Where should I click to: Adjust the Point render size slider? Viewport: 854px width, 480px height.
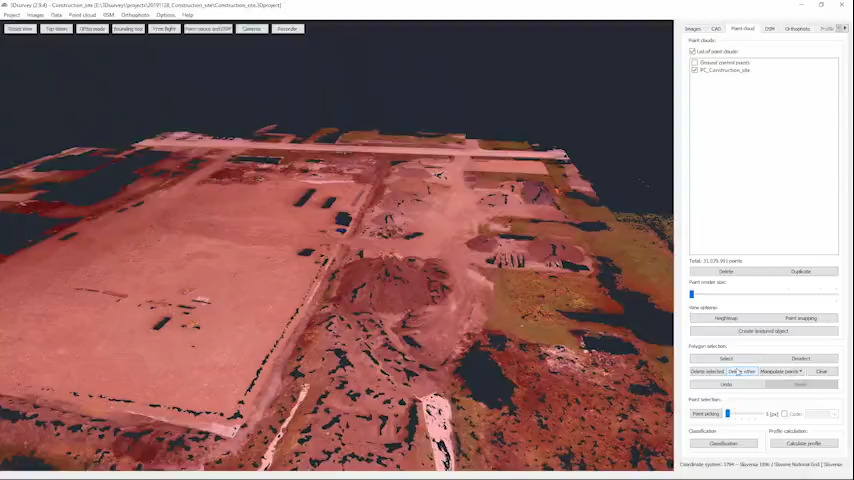click(692, 294)
